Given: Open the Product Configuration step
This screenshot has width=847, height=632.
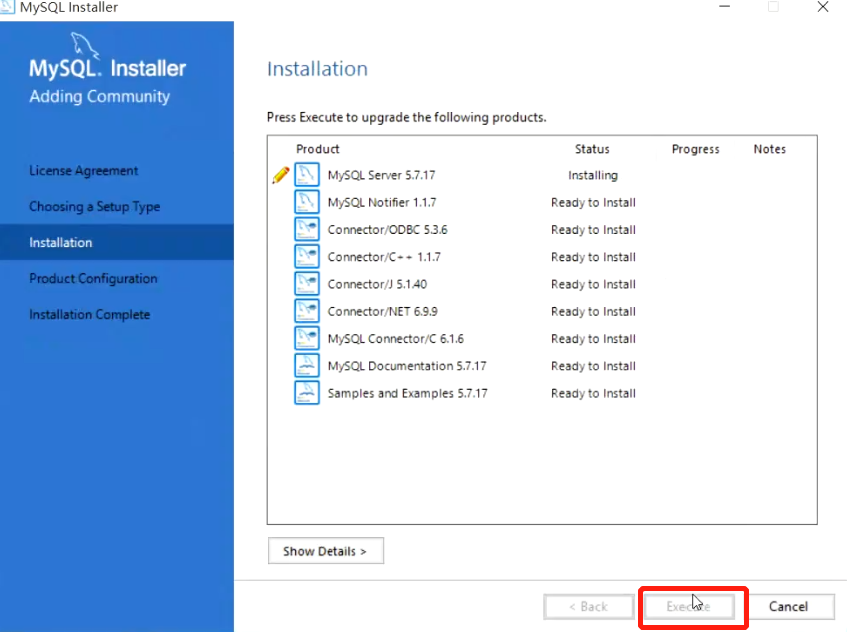Looking at the screenshot, I should click(x=93, y=279).
